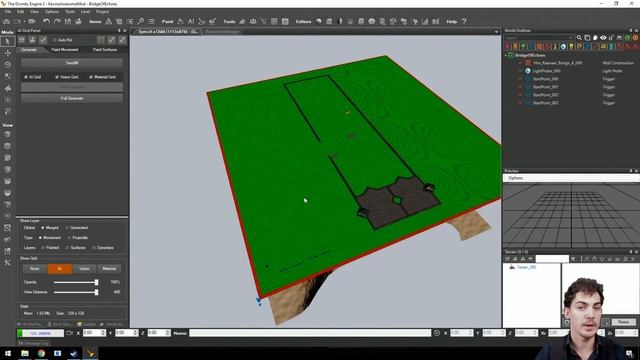
Task: Select the Generated radio option
Action: click(67, 228)
